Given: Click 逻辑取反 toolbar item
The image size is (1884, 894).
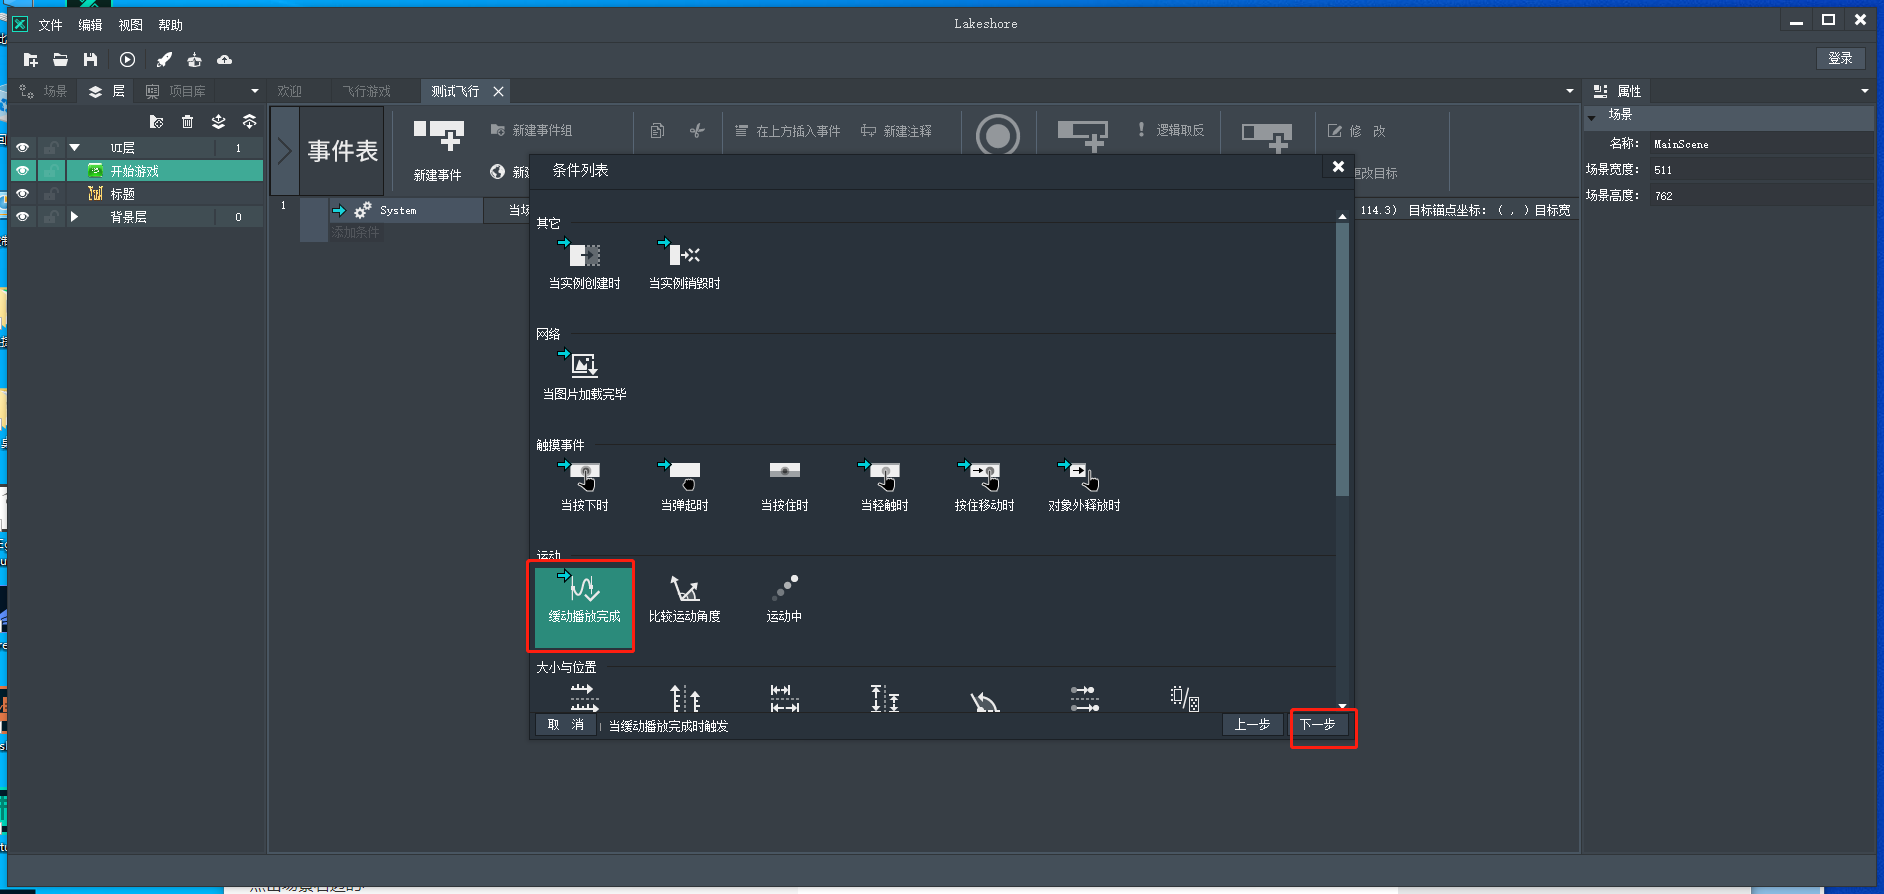Looking at the screenshot, I should click(1170, 130).
